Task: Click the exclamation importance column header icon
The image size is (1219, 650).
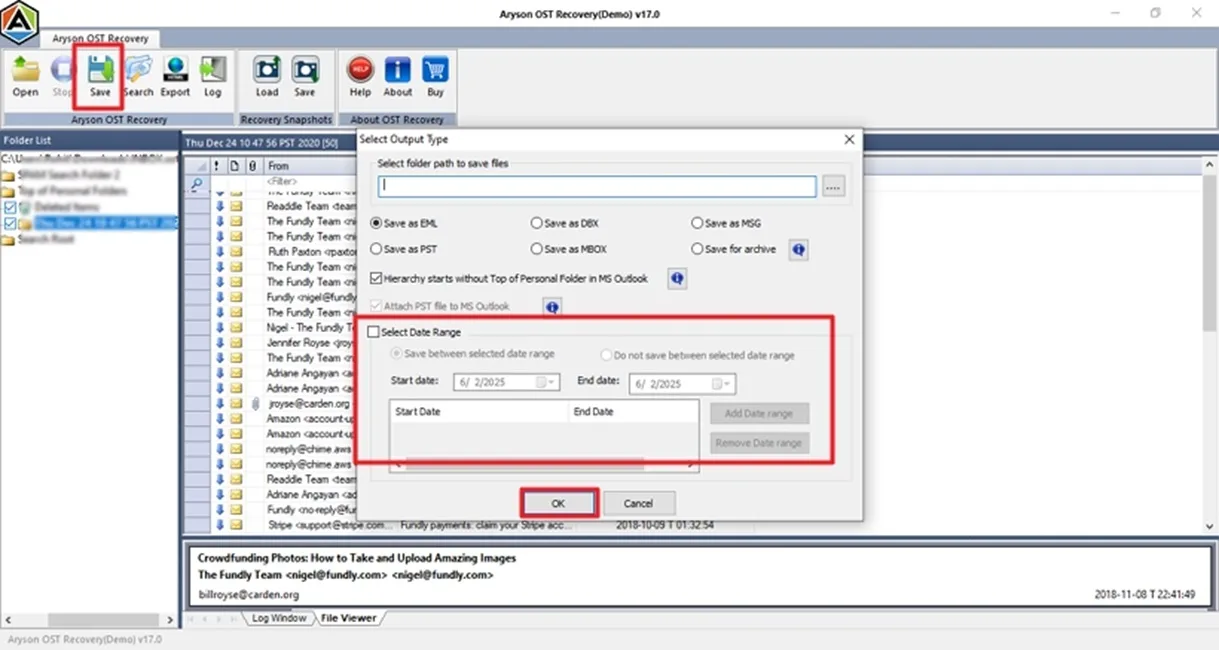Action: pyautogui.click(x=216, y=166)
